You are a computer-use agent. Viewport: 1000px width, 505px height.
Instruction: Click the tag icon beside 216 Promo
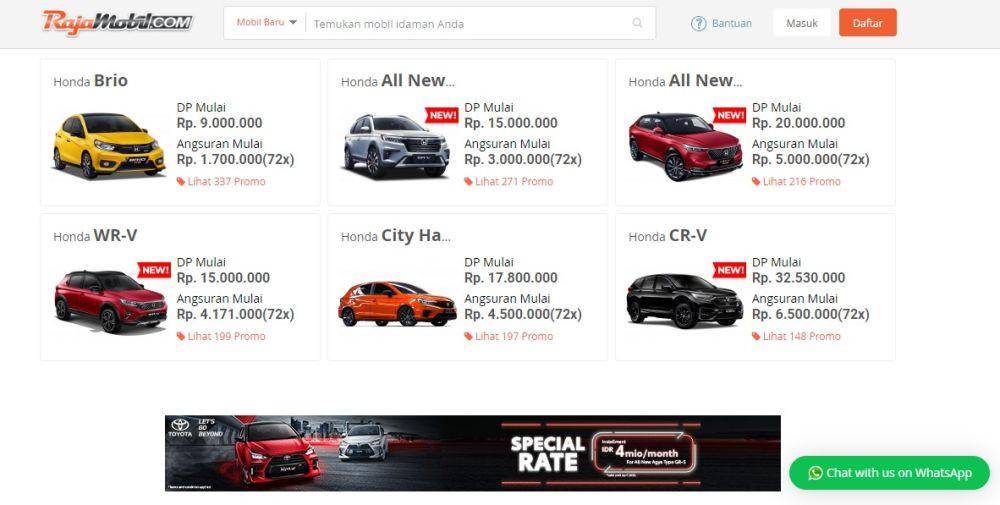756,182
